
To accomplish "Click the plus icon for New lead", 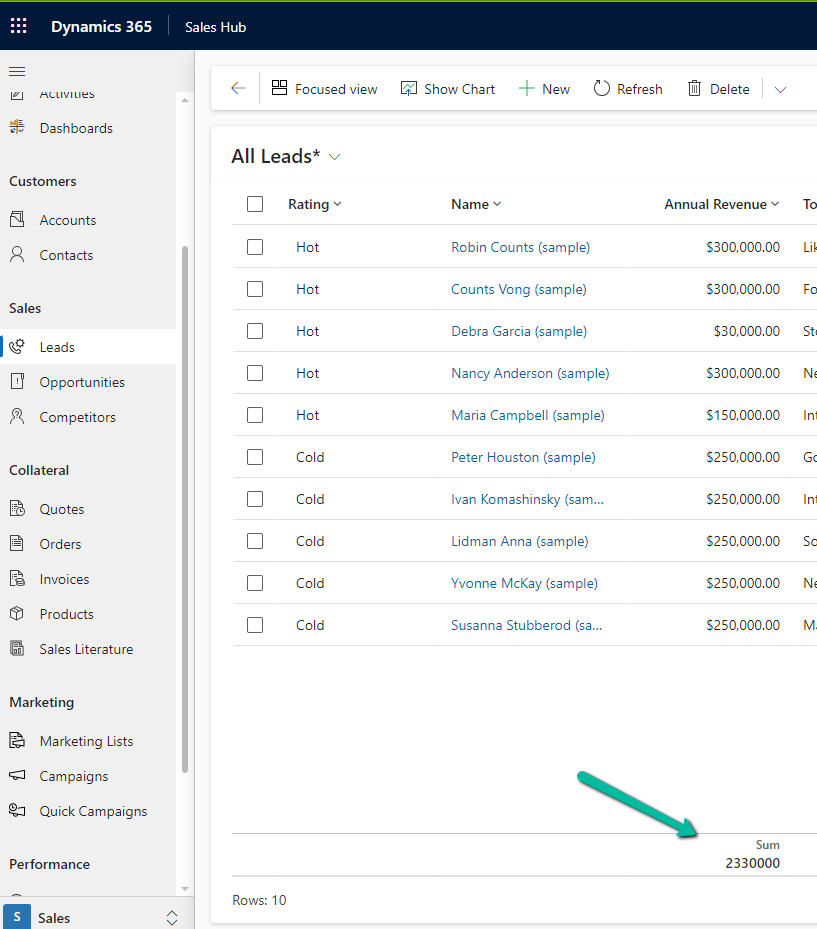I will pos(526,89).
